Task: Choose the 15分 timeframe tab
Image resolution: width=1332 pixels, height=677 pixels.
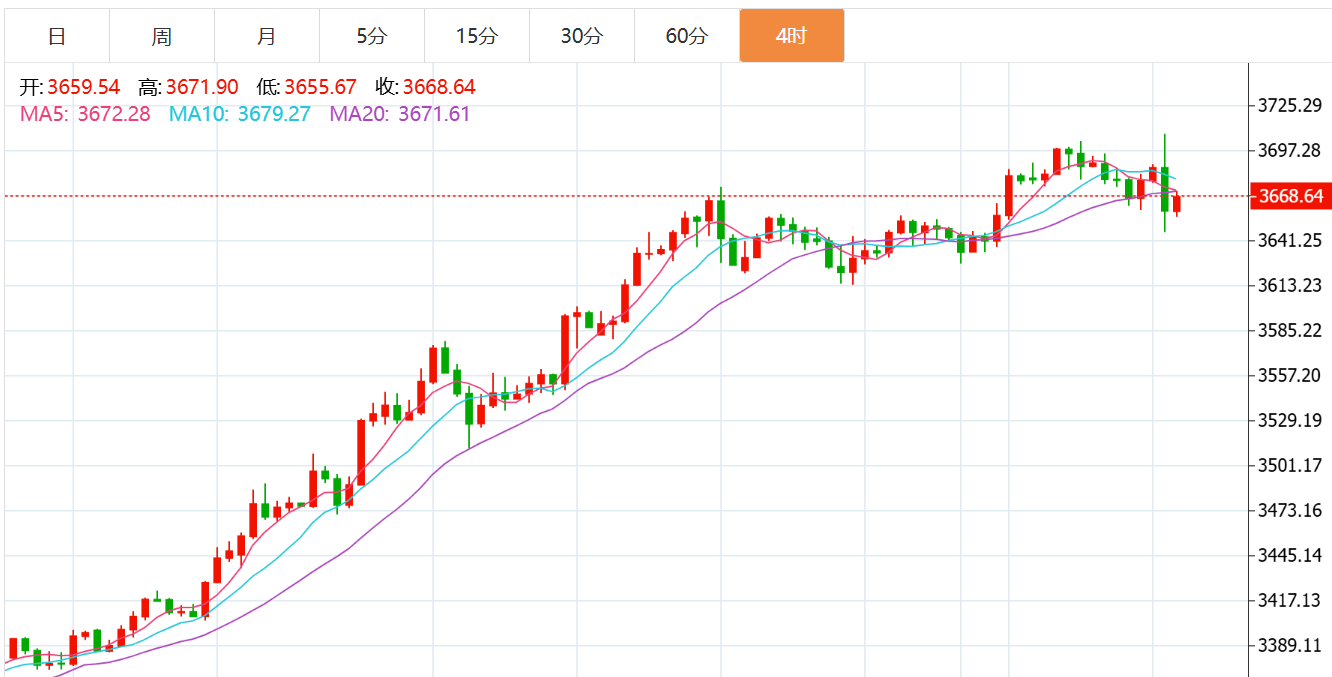Action: 477,37
